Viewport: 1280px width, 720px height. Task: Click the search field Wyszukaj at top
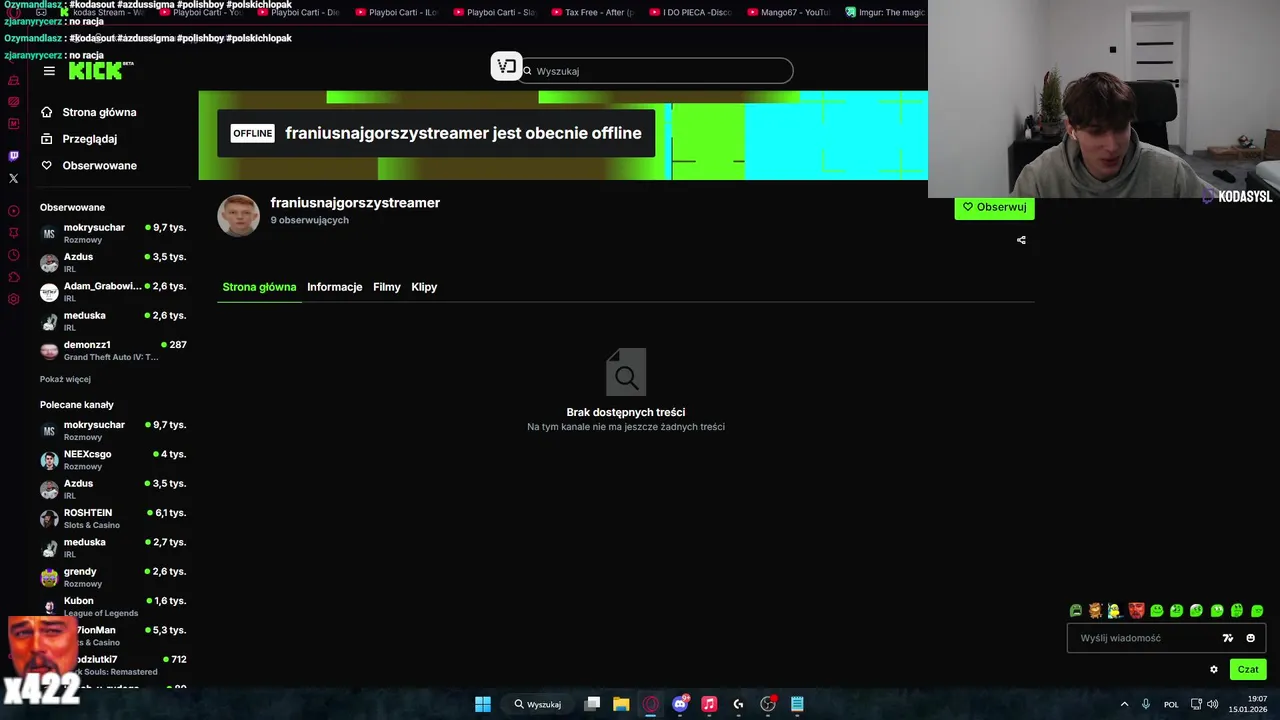point(656,71)
